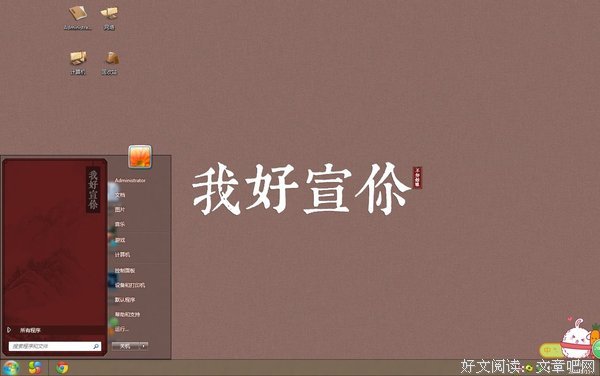Open 图片 Pictures in Start menu
The height and width of the screenshot is (376, 600).
coord(120,210)
